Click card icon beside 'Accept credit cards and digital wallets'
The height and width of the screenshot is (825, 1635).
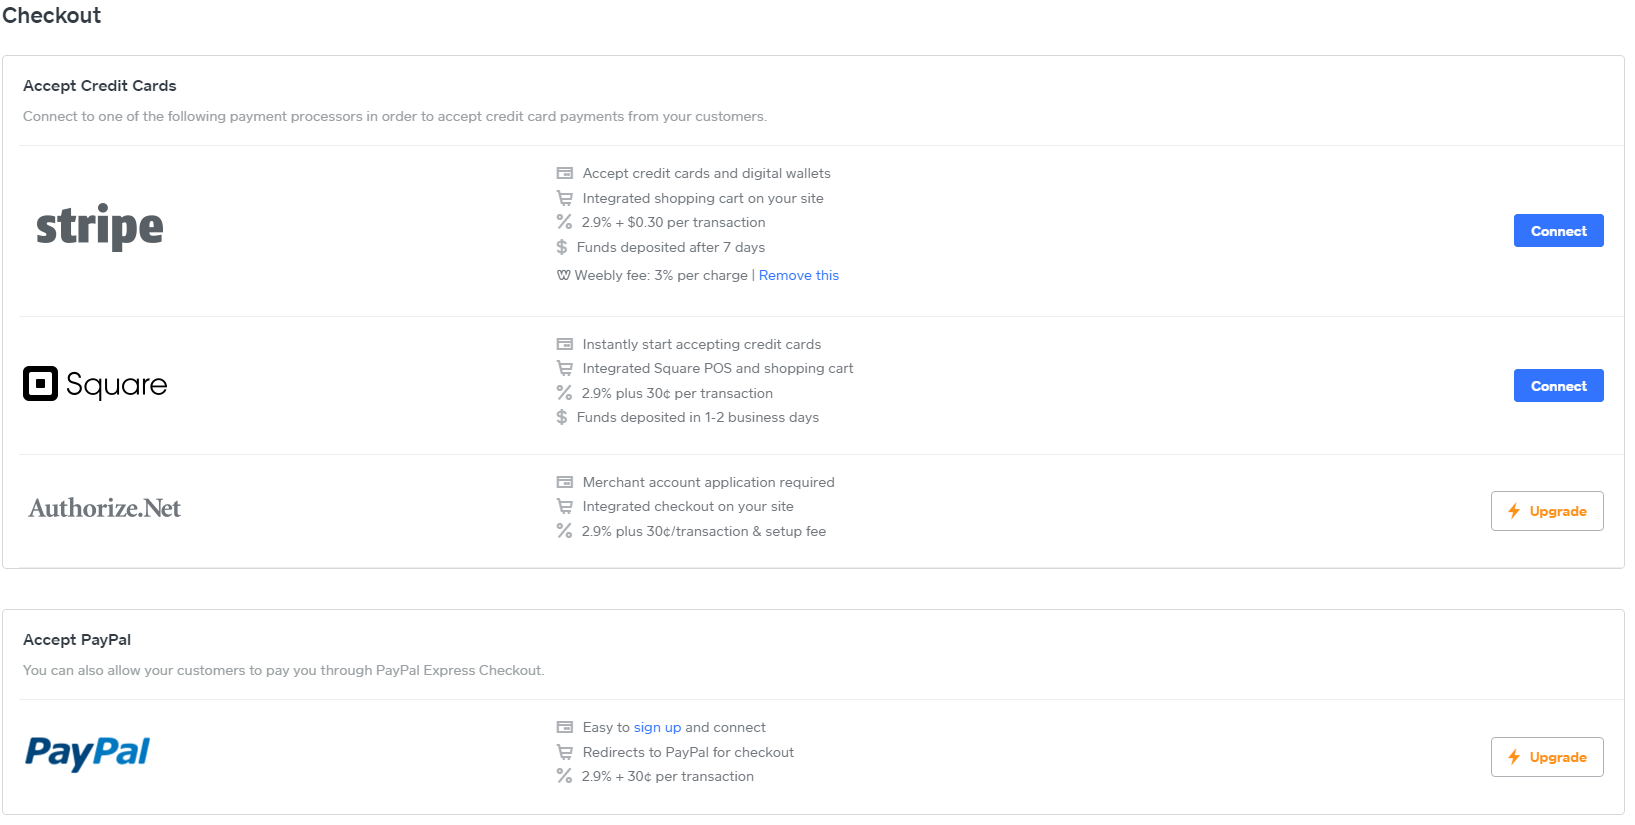[x=565, y=173]
